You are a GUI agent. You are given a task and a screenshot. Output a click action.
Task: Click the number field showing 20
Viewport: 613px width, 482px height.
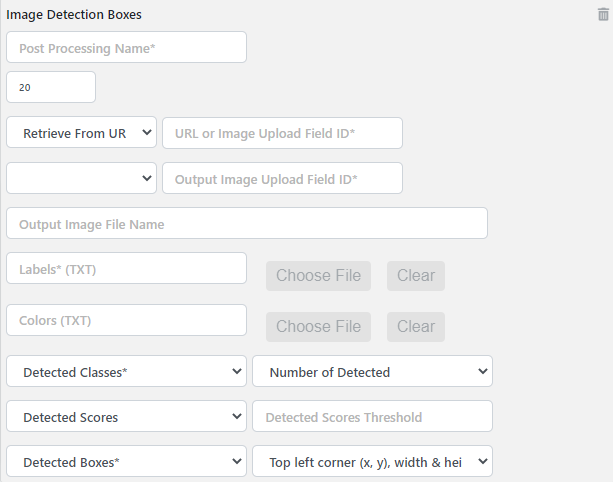coord(51,87)
